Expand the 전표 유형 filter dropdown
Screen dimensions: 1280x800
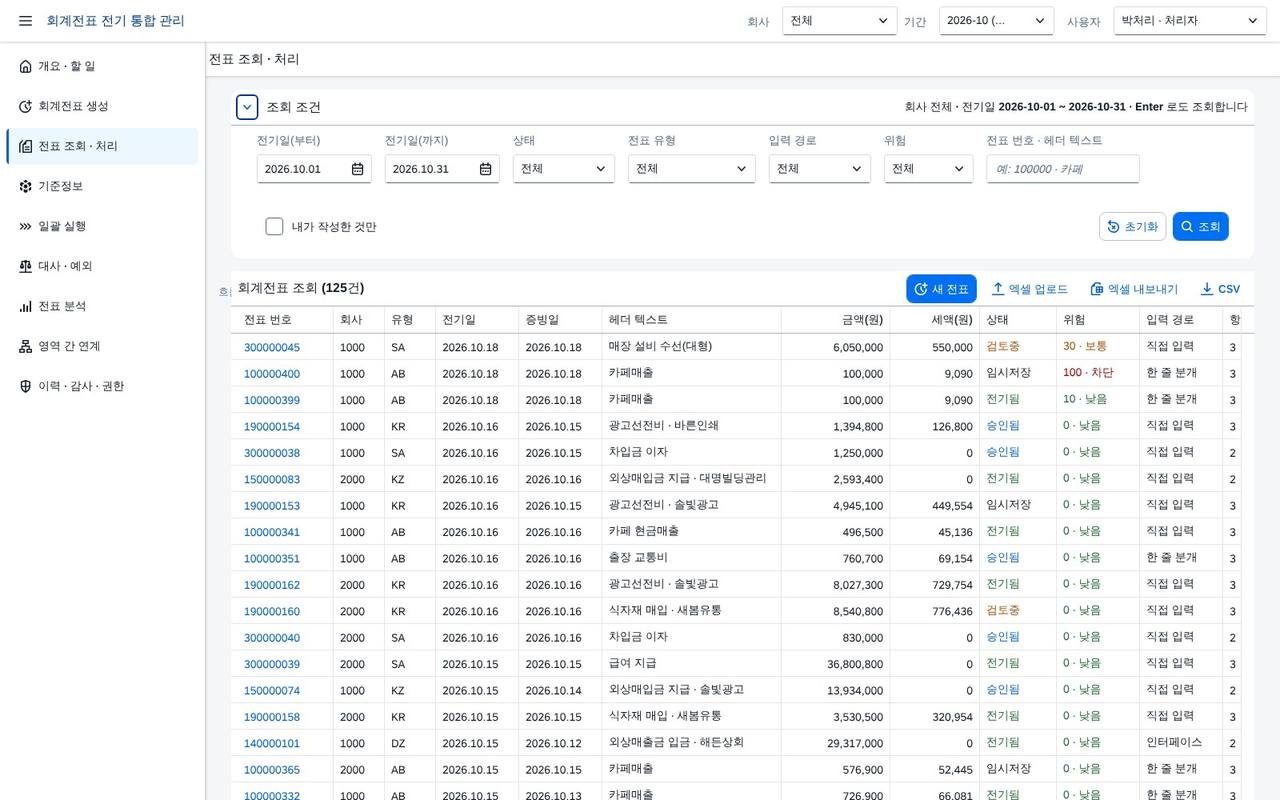pyautogui.click(x=692, y=169)
